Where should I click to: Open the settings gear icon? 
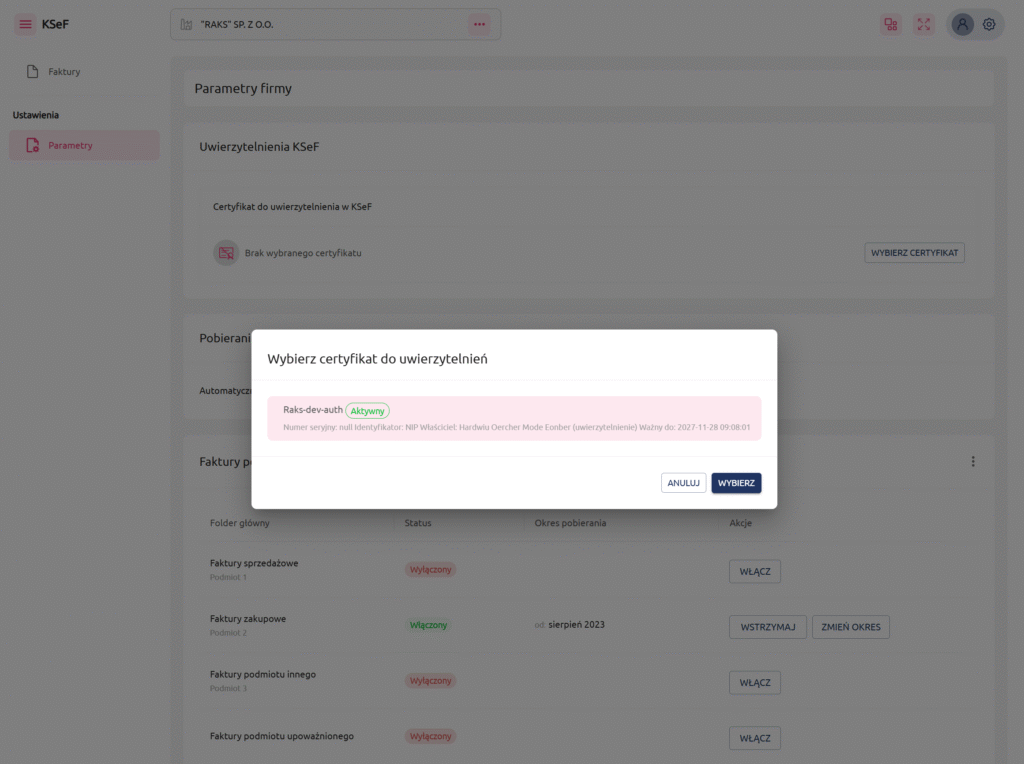click(x=989, y=24)
